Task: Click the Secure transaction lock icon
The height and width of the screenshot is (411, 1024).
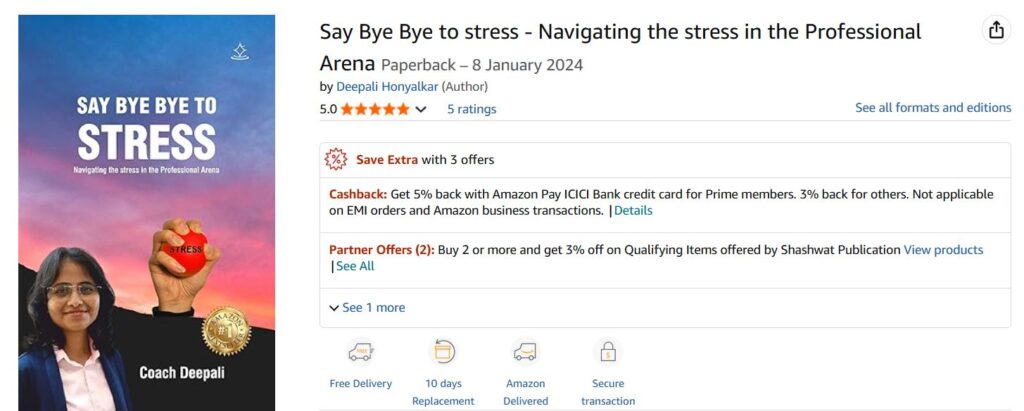Action: coord(607,352)
